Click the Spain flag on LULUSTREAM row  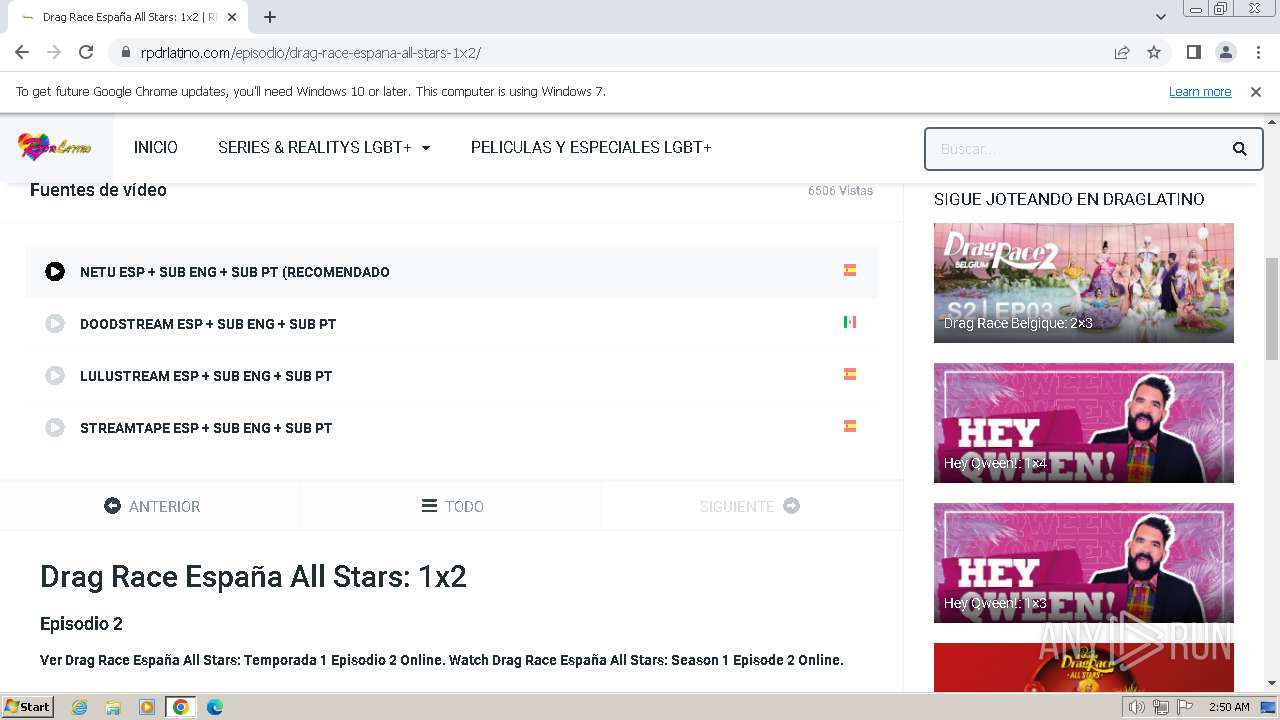click(x=850, y=374)
